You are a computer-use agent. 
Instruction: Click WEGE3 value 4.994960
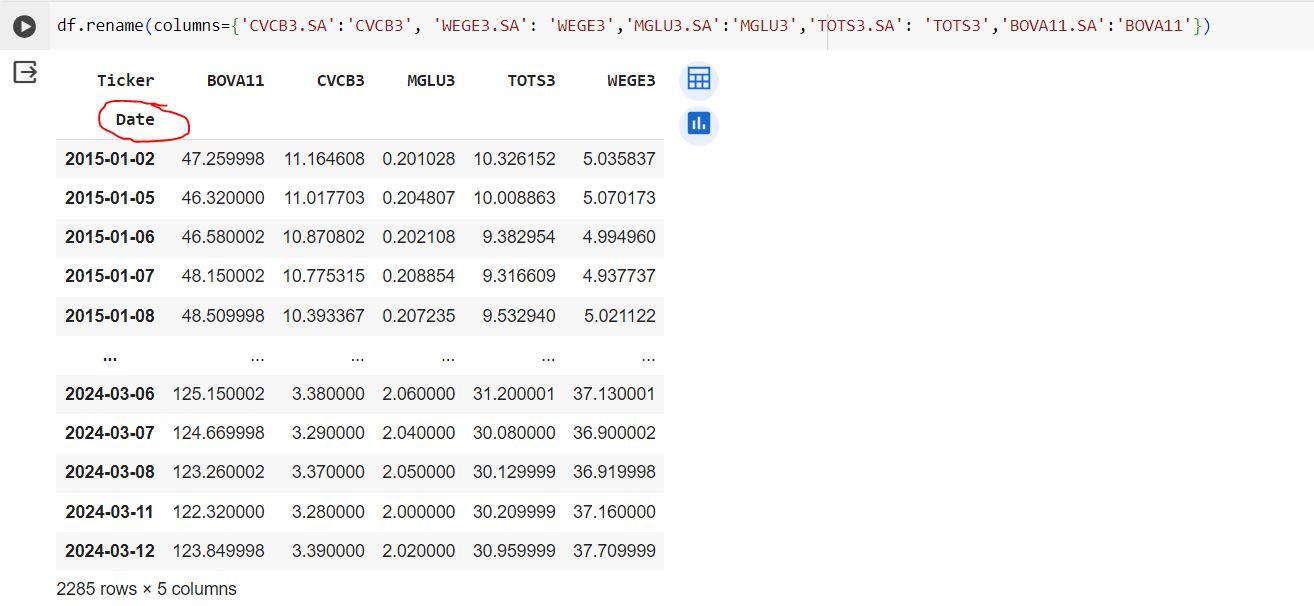(x=620, y=237)
